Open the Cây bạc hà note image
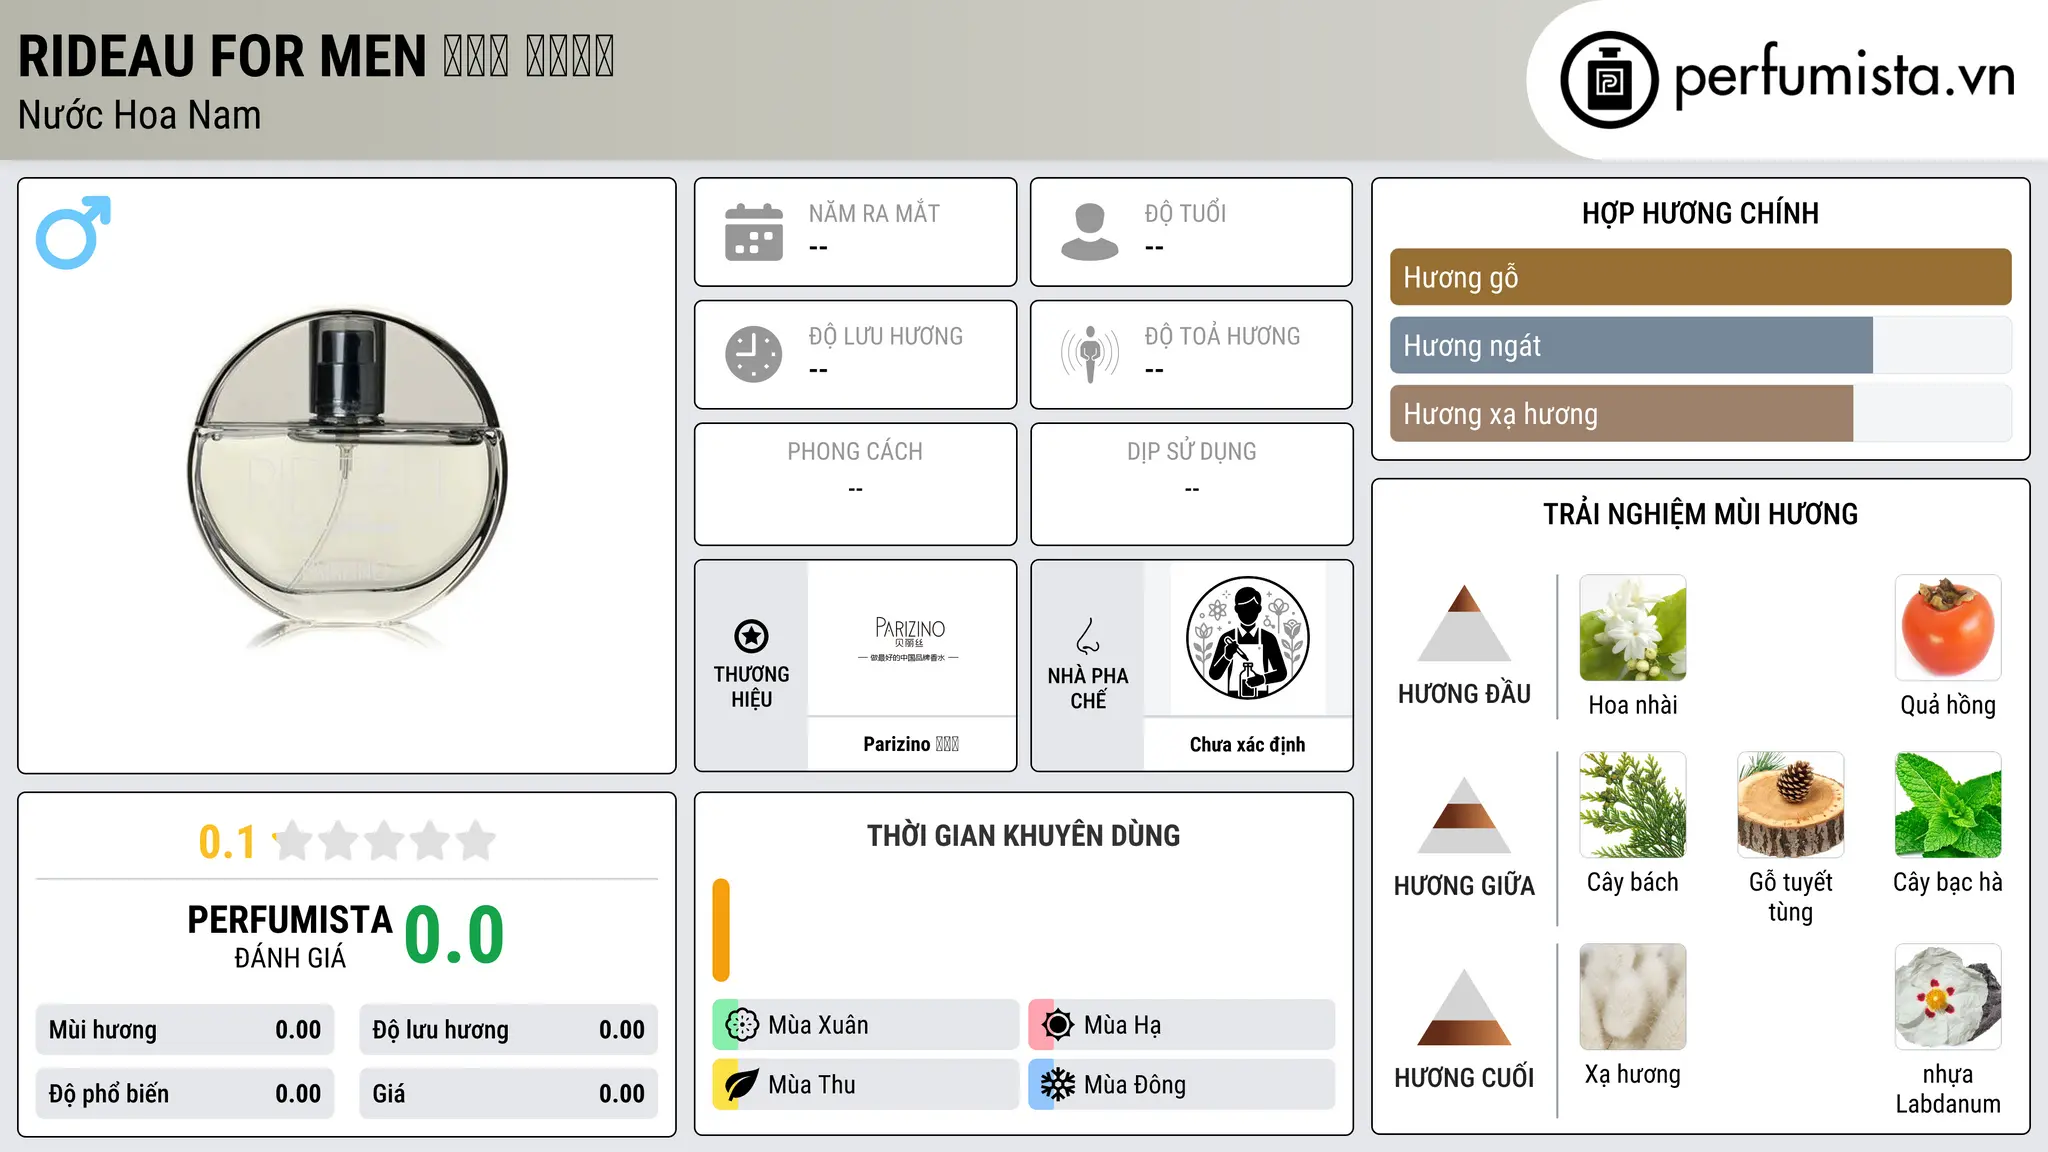The width and height of the screenshot is (2048, 1152). click(1948, 805)
